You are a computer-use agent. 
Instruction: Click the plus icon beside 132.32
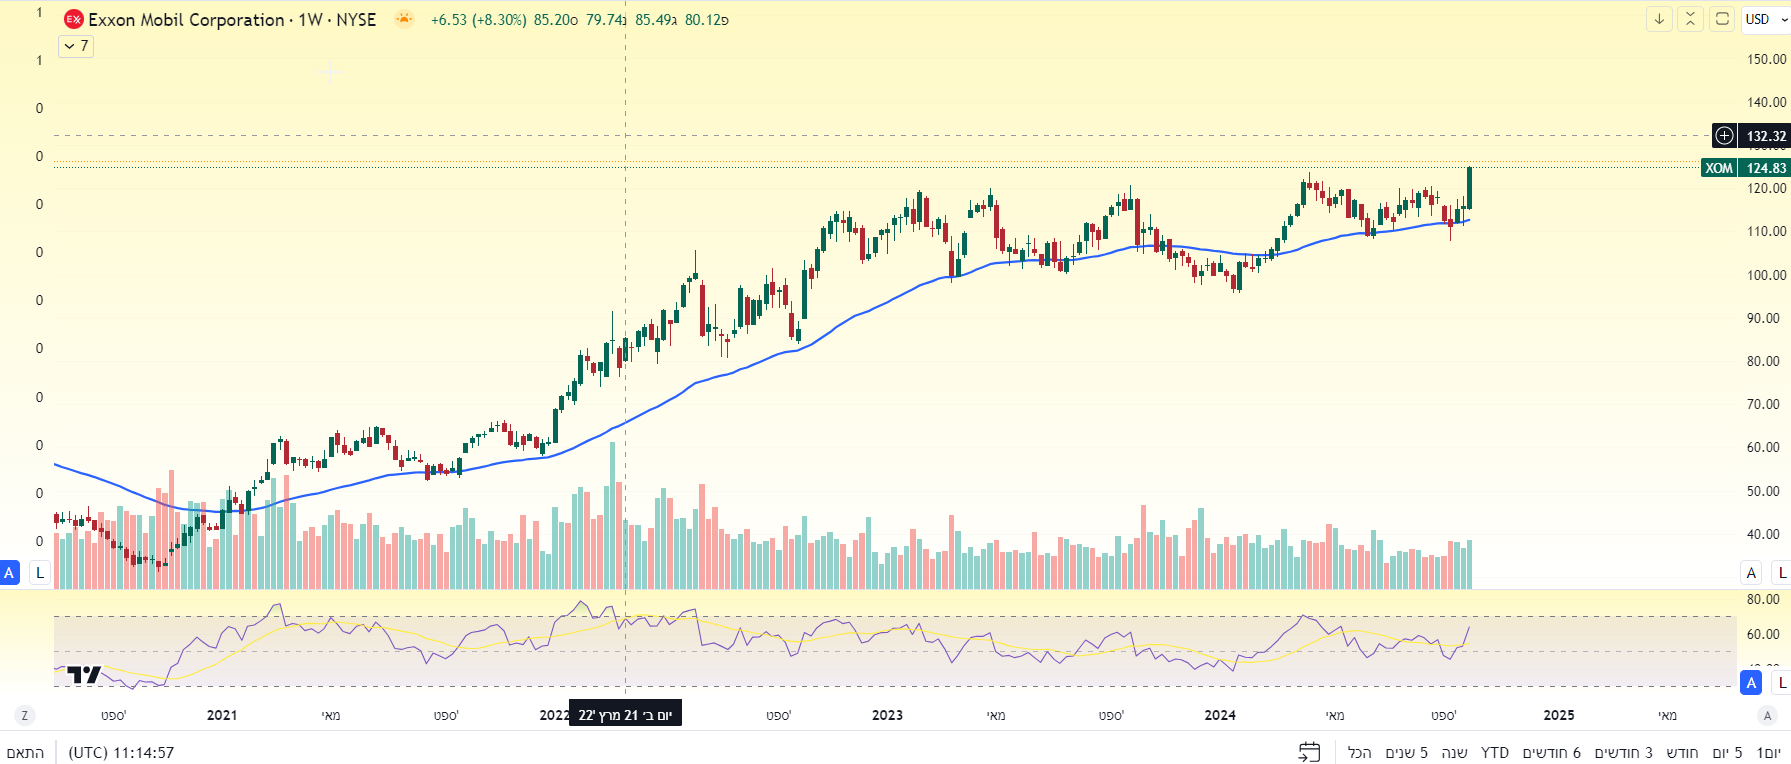click(x=1724, y=136)
